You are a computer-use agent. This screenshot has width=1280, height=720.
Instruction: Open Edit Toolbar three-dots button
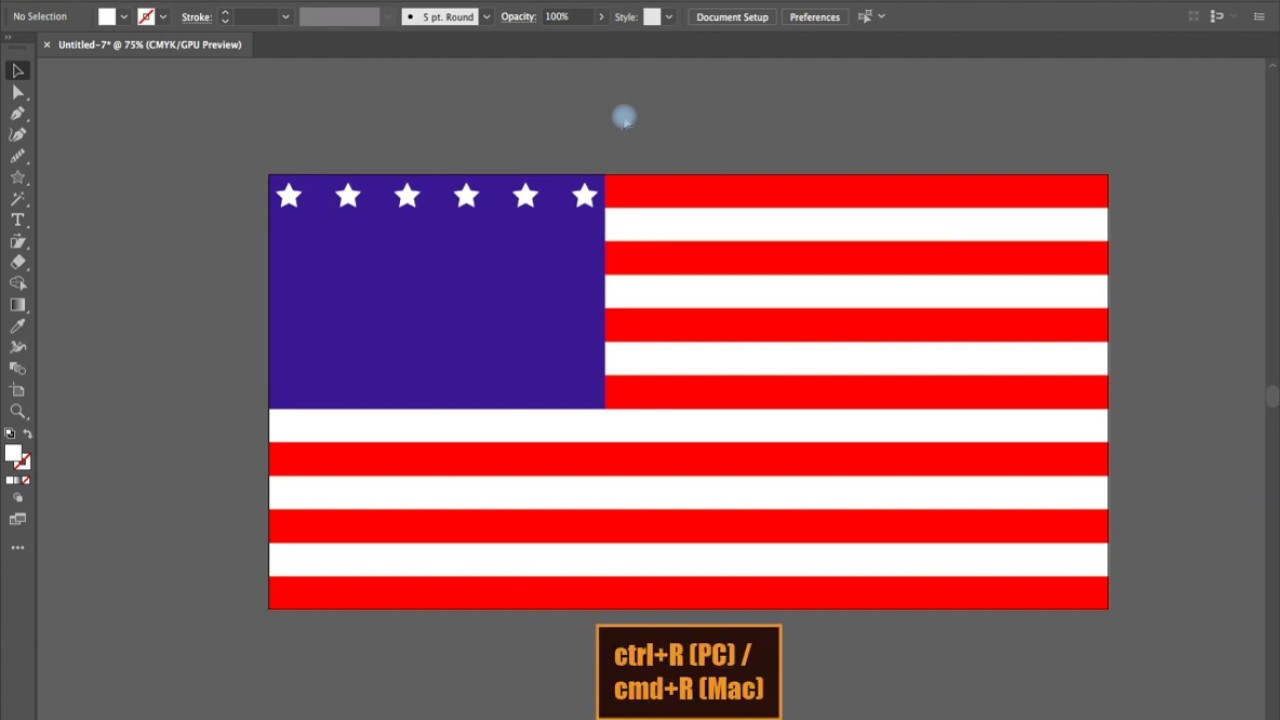[x=17, y=548]
